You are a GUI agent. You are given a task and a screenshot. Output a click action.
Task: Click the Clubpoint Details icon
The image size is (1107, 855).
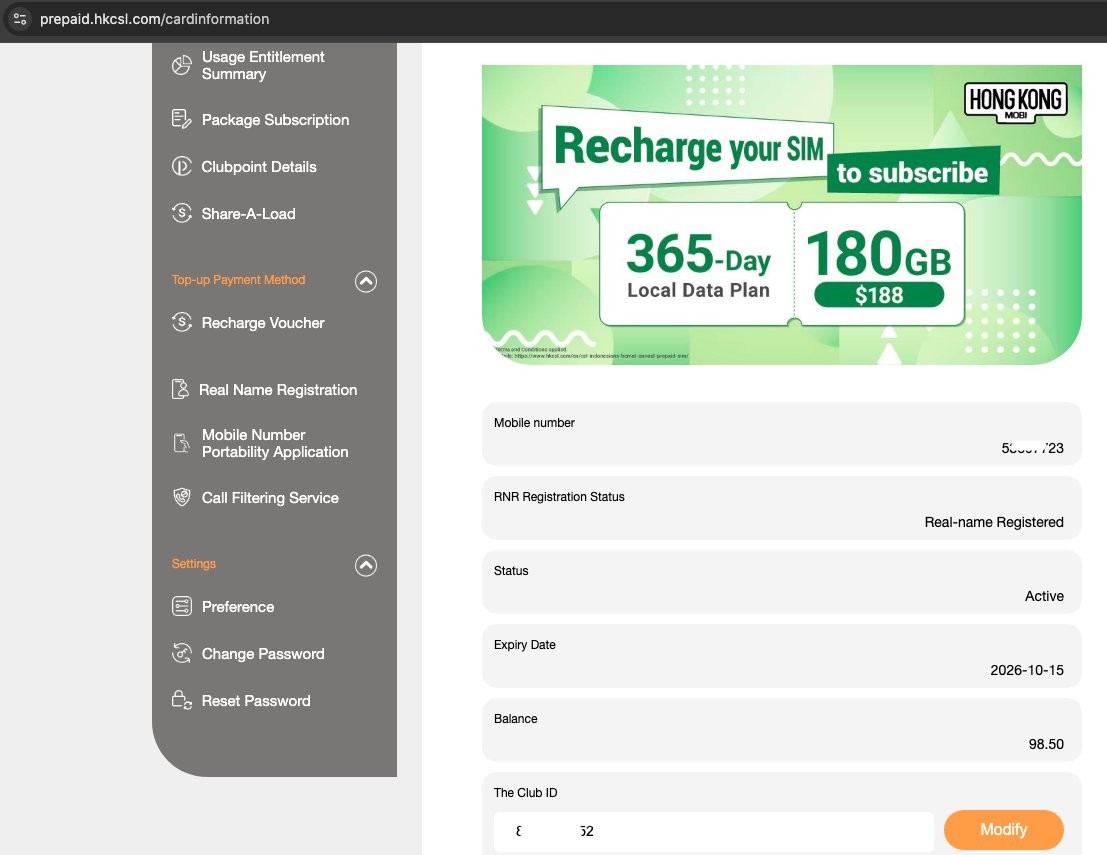coord(181,166)
